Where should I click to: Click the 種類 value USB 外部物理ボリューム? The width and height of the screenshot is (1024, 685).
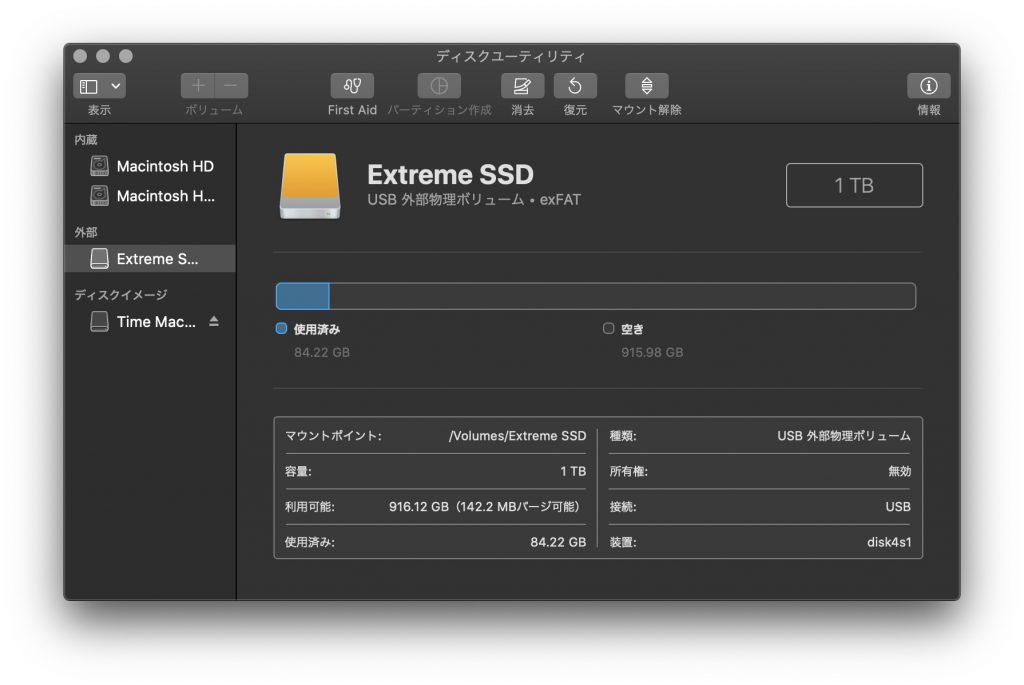point(844,436)
